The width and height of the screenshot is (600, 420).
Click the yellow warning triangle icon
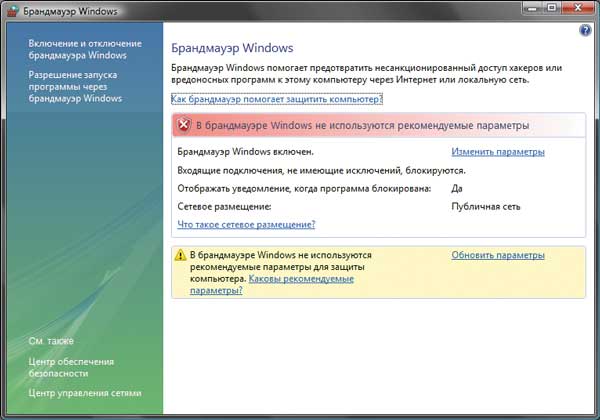(x=181, y=256)
